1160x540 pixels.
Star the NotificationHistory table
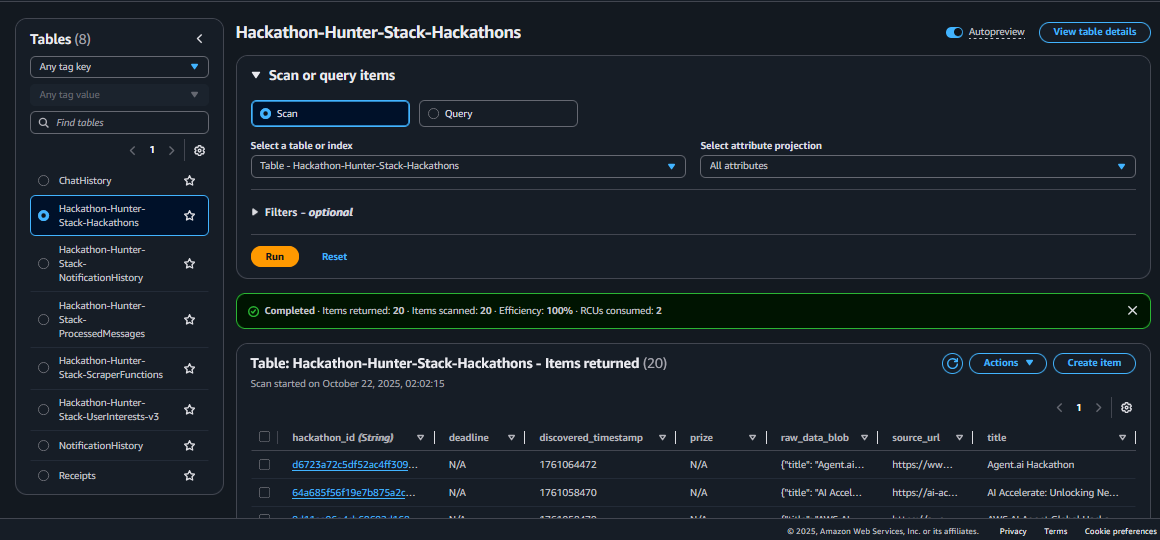tap(189, 446)
